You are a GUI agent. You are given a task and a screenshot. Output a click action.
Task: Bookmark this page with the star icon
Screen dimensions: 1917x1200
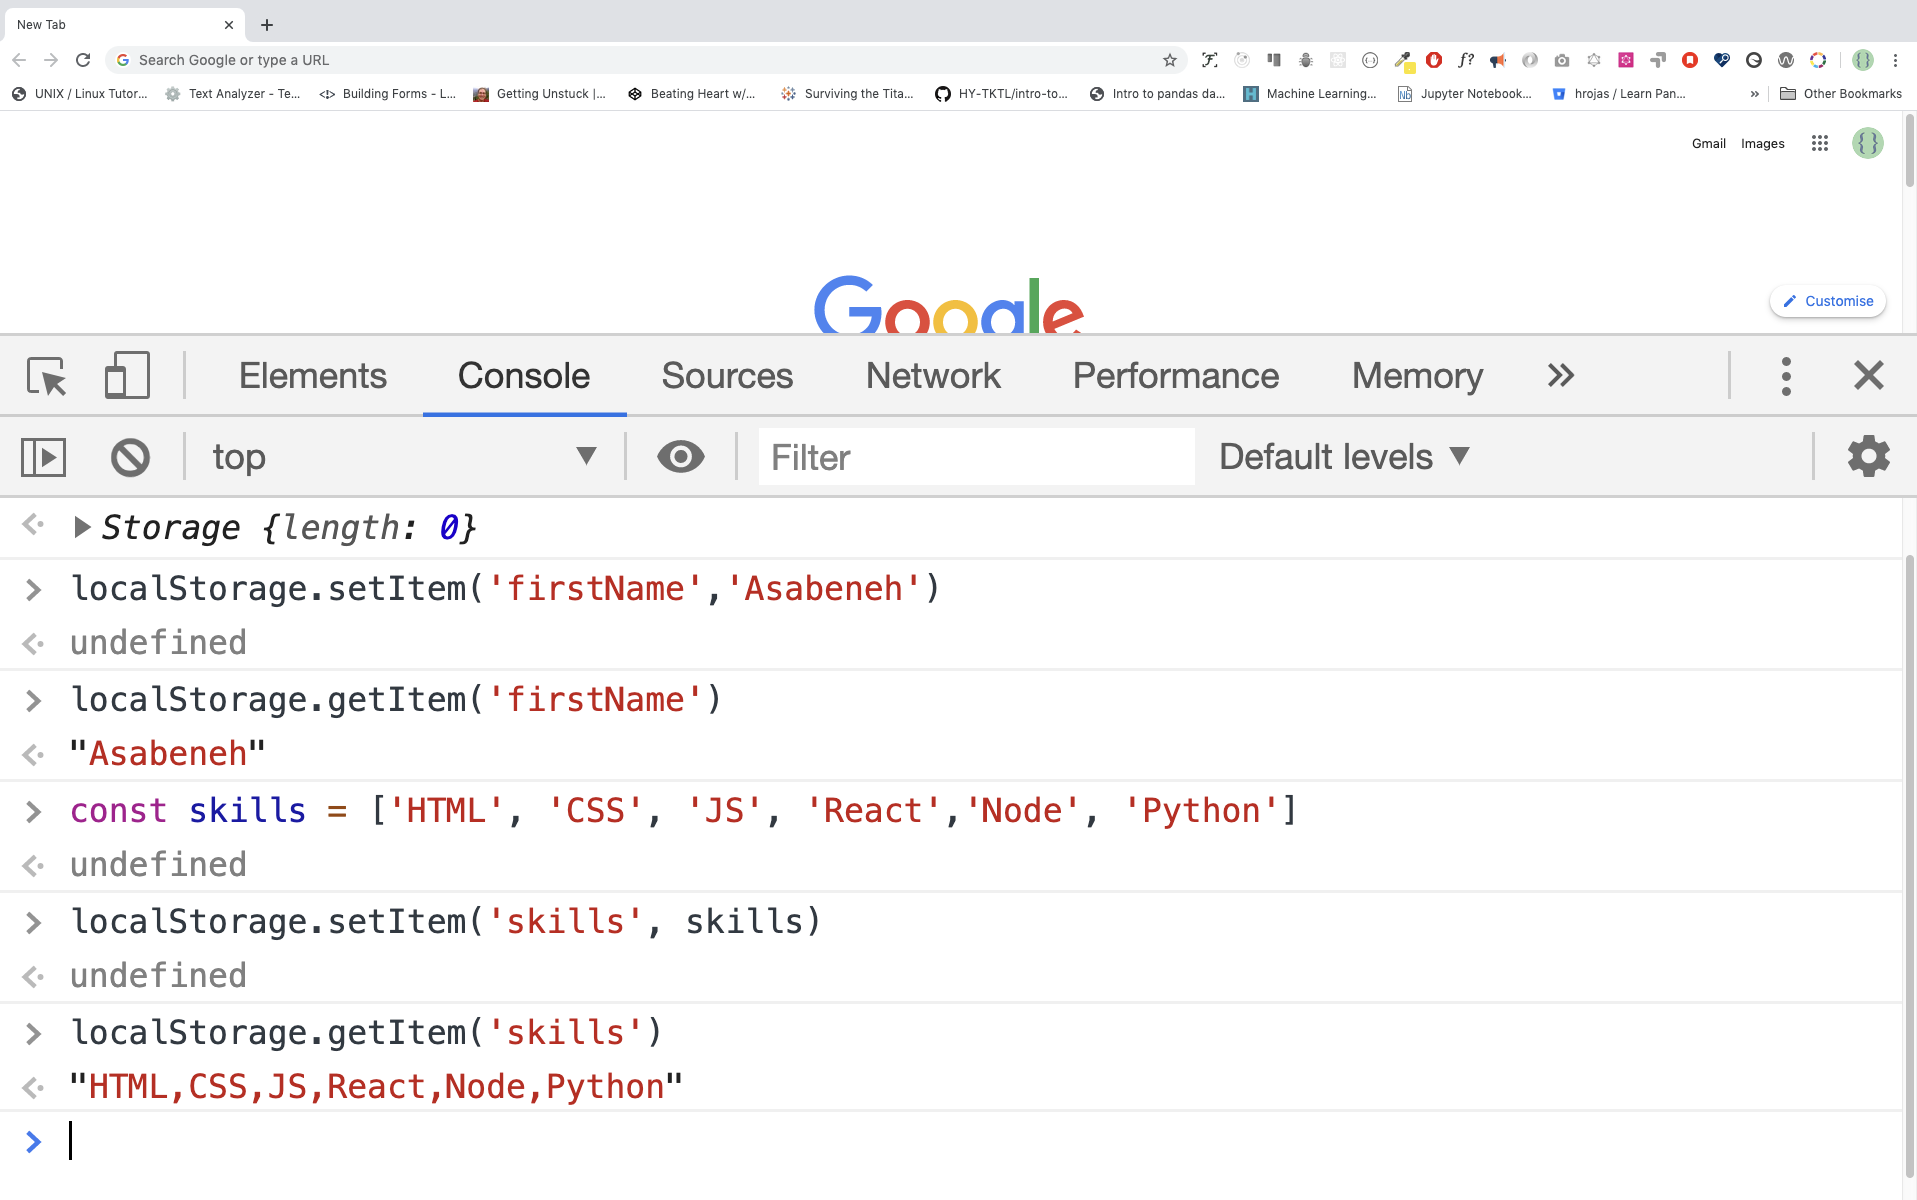pos(1169,60)
